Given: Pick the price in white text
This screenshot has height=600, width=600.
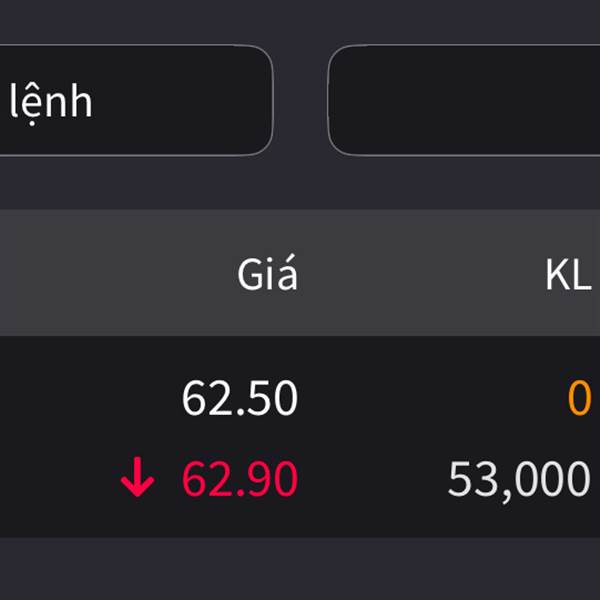Looking at the screenshot, I should (240, 398).
